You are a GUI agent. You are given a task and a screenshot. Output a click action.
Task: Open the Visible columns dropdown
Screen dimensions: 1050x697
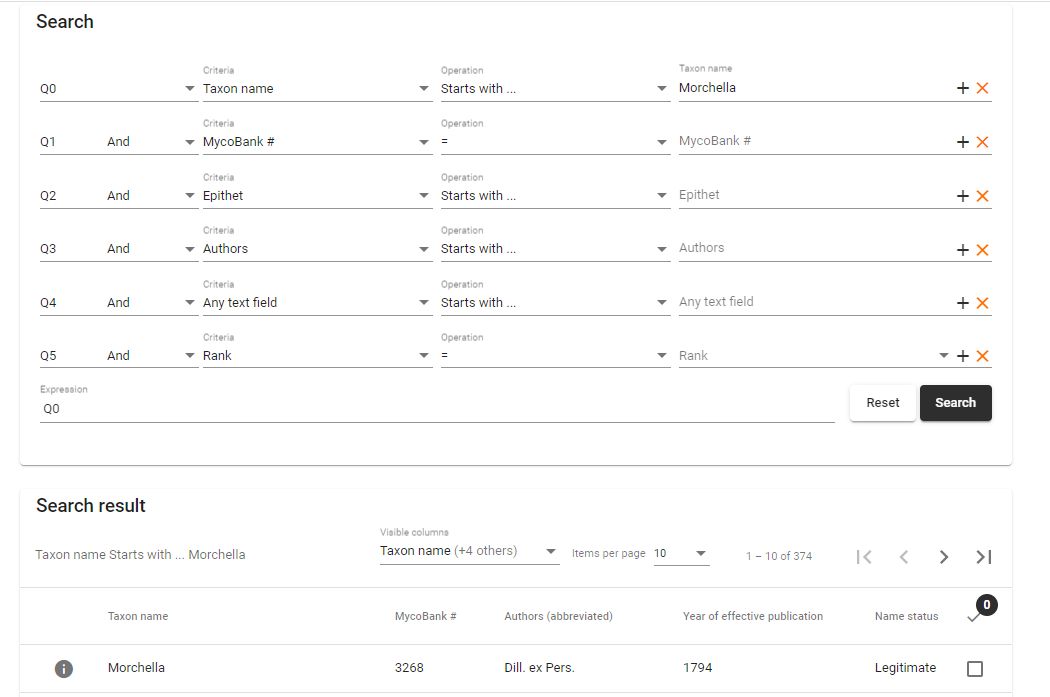pyautogui.click(x=469, y=551)
